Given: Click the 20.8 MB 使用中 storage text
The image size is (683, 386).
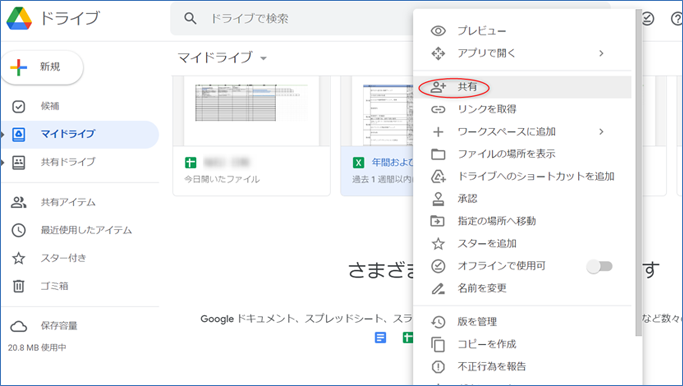Looking at the screenshot, I should [x=37, y=348].
